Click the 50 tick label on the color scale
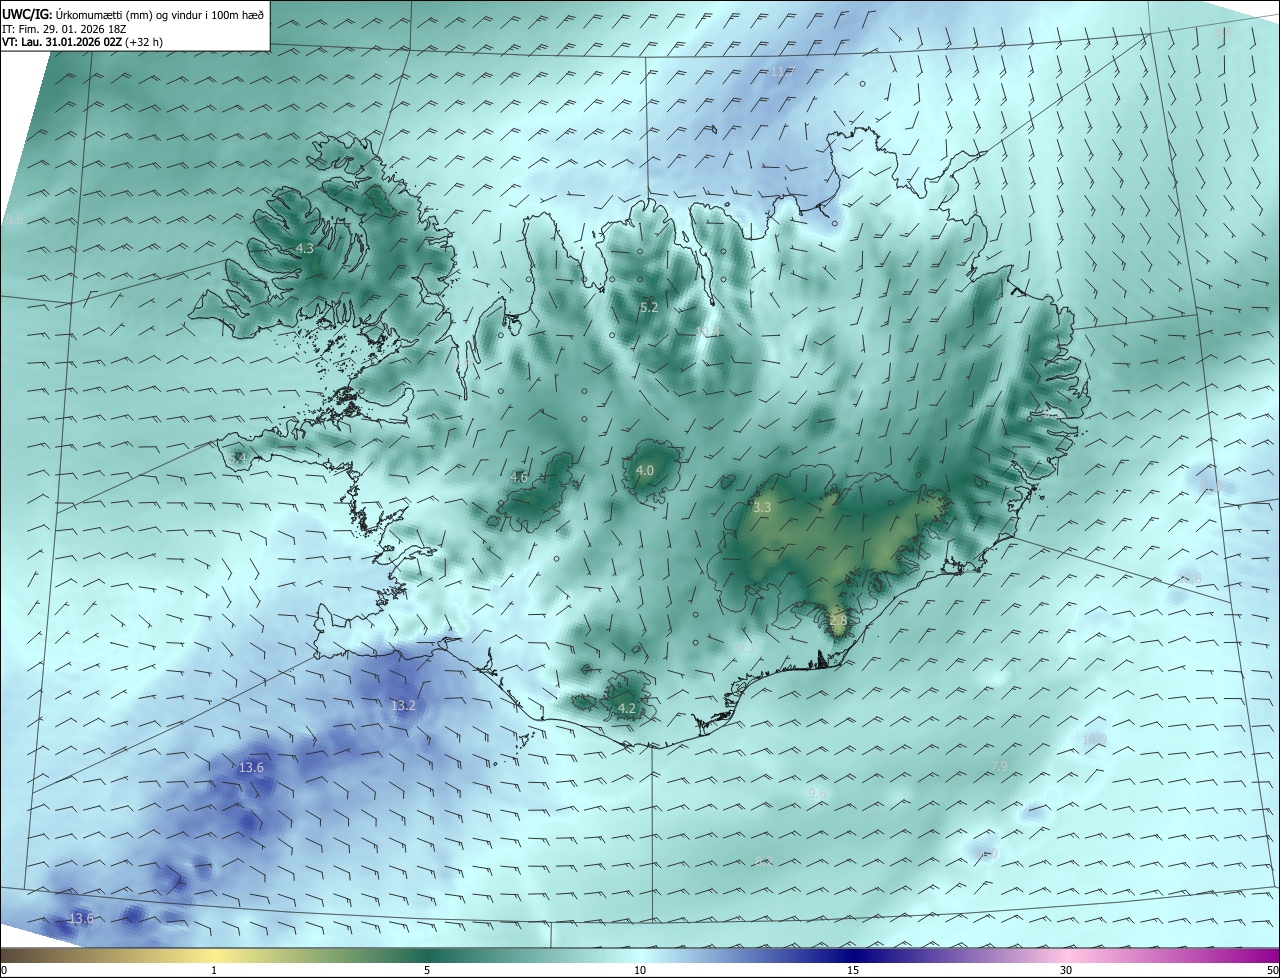Viewport: 1280px width, 978px height. [1272, 970]
